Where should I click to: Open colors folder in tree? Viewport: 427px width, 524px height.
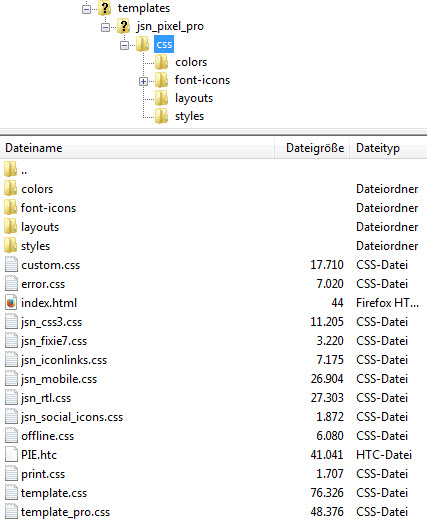(191, 62)
